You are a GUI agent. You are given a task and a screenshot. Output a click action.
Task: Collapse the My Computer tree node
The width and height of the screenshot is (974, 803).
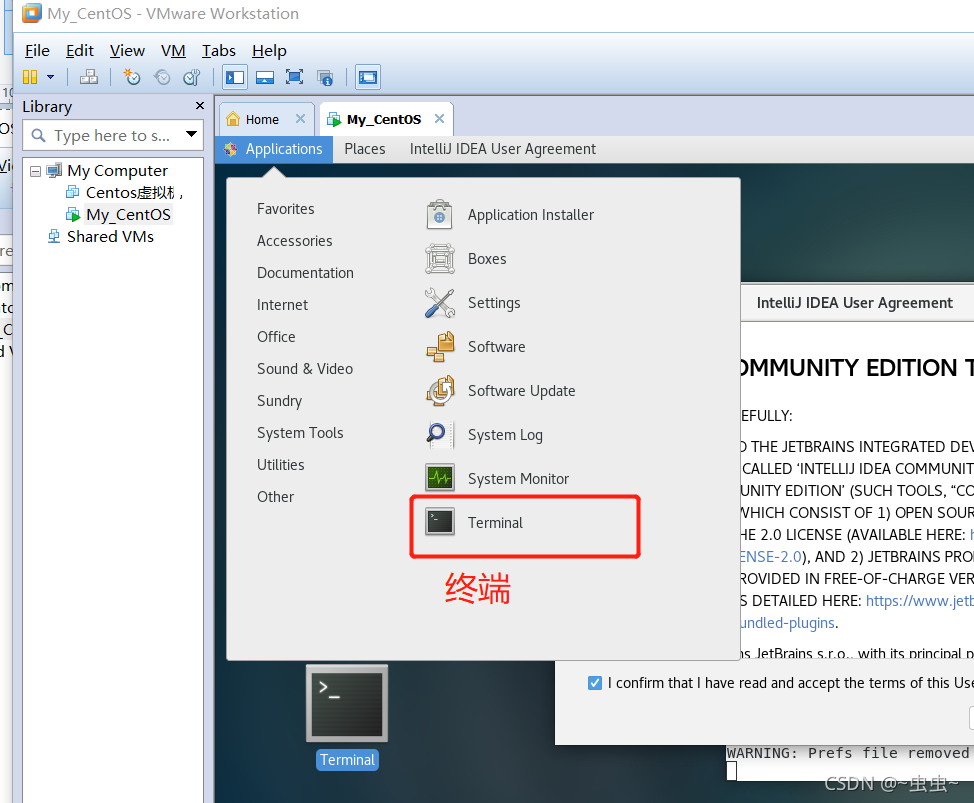35,171
